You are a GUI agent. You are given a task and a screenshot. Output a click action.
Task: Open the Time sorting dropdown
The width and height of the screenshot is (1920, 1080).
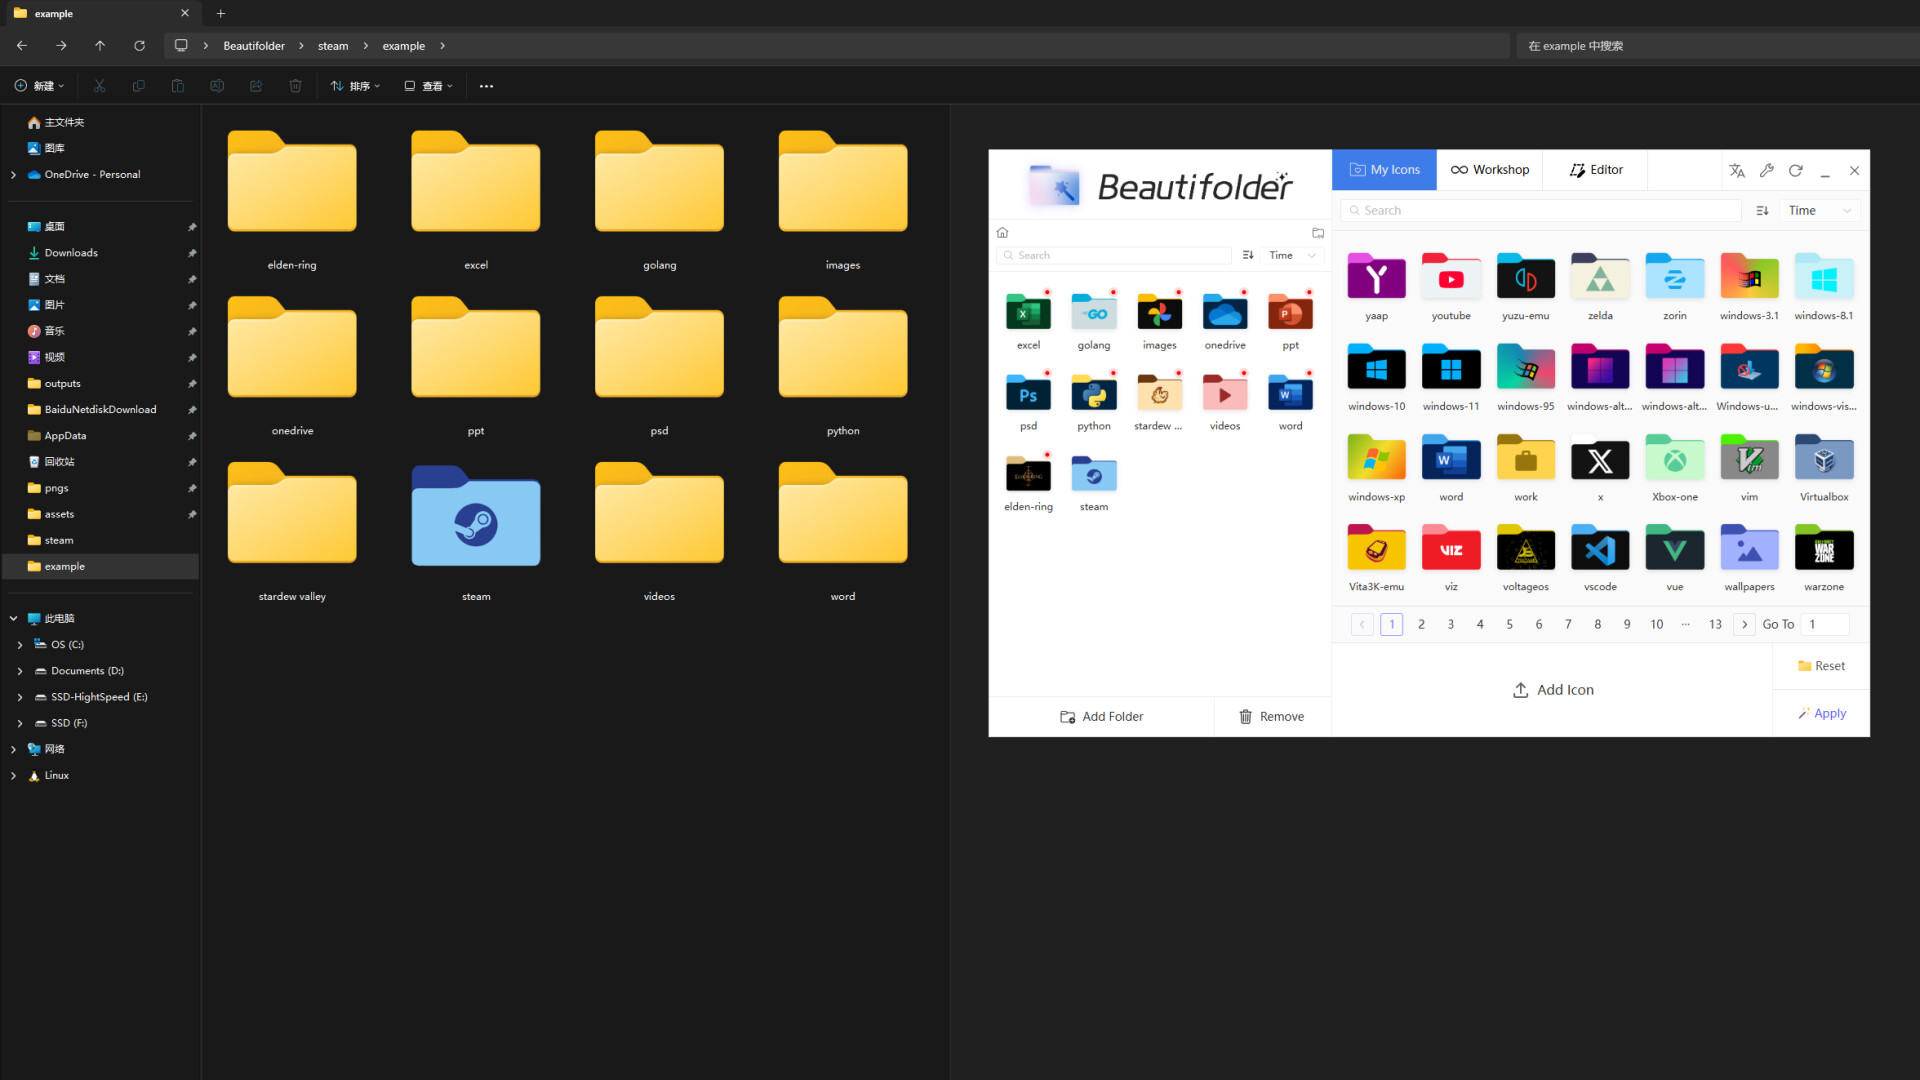[x=1818, y=210]
